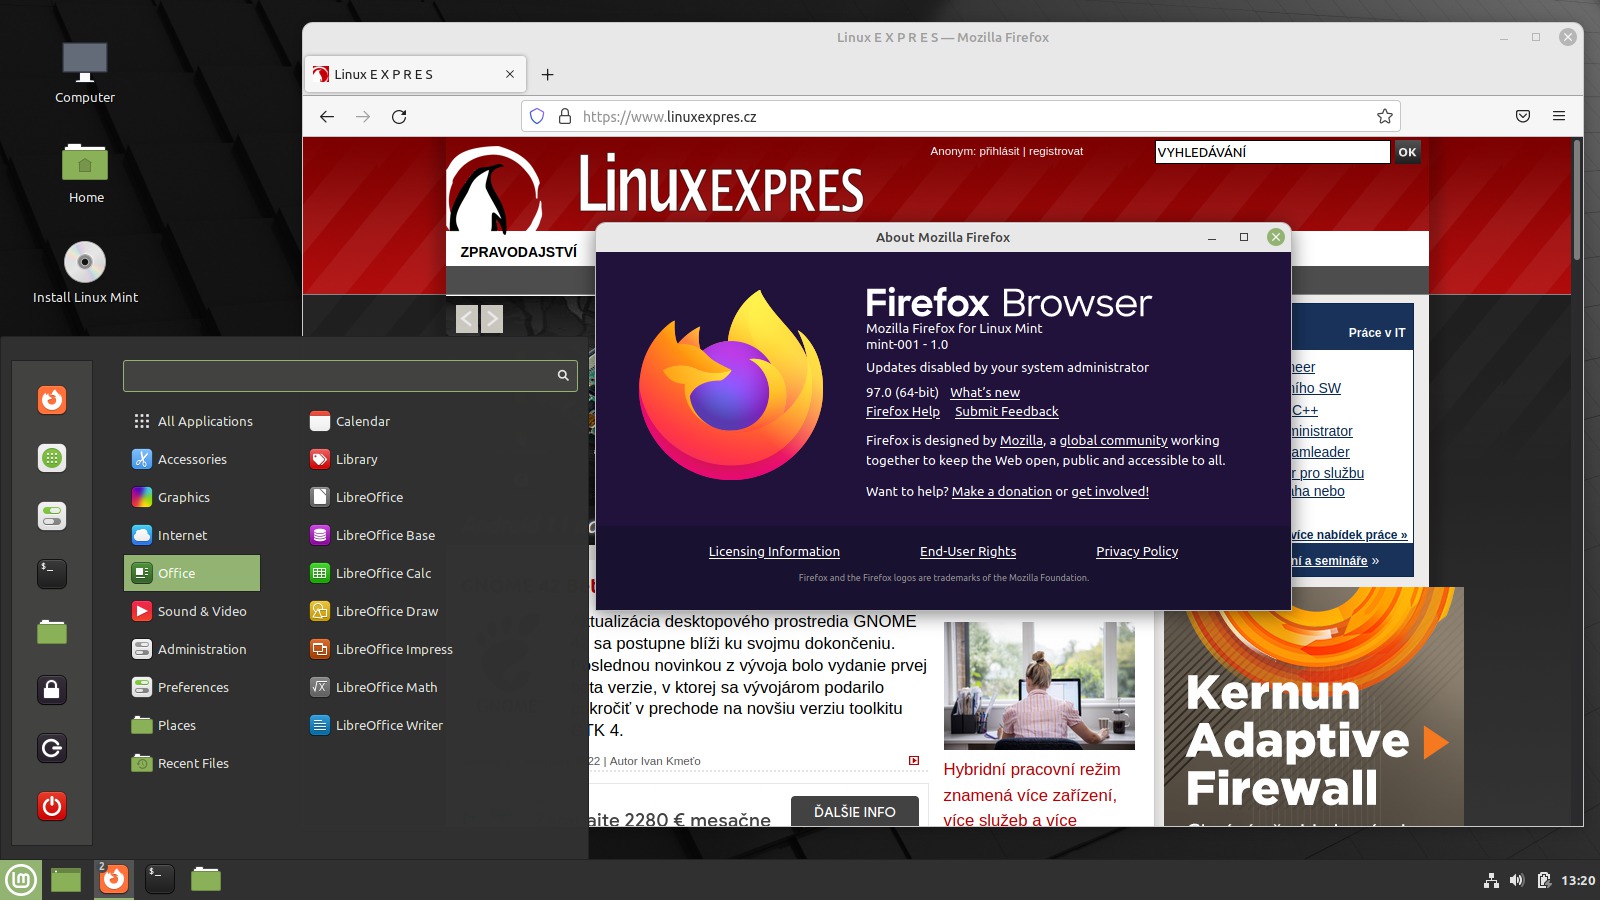The height and width of the screenshot is (900, 1600).
Task: Reload the page in Firefox
Action: (x=399, y=117)
